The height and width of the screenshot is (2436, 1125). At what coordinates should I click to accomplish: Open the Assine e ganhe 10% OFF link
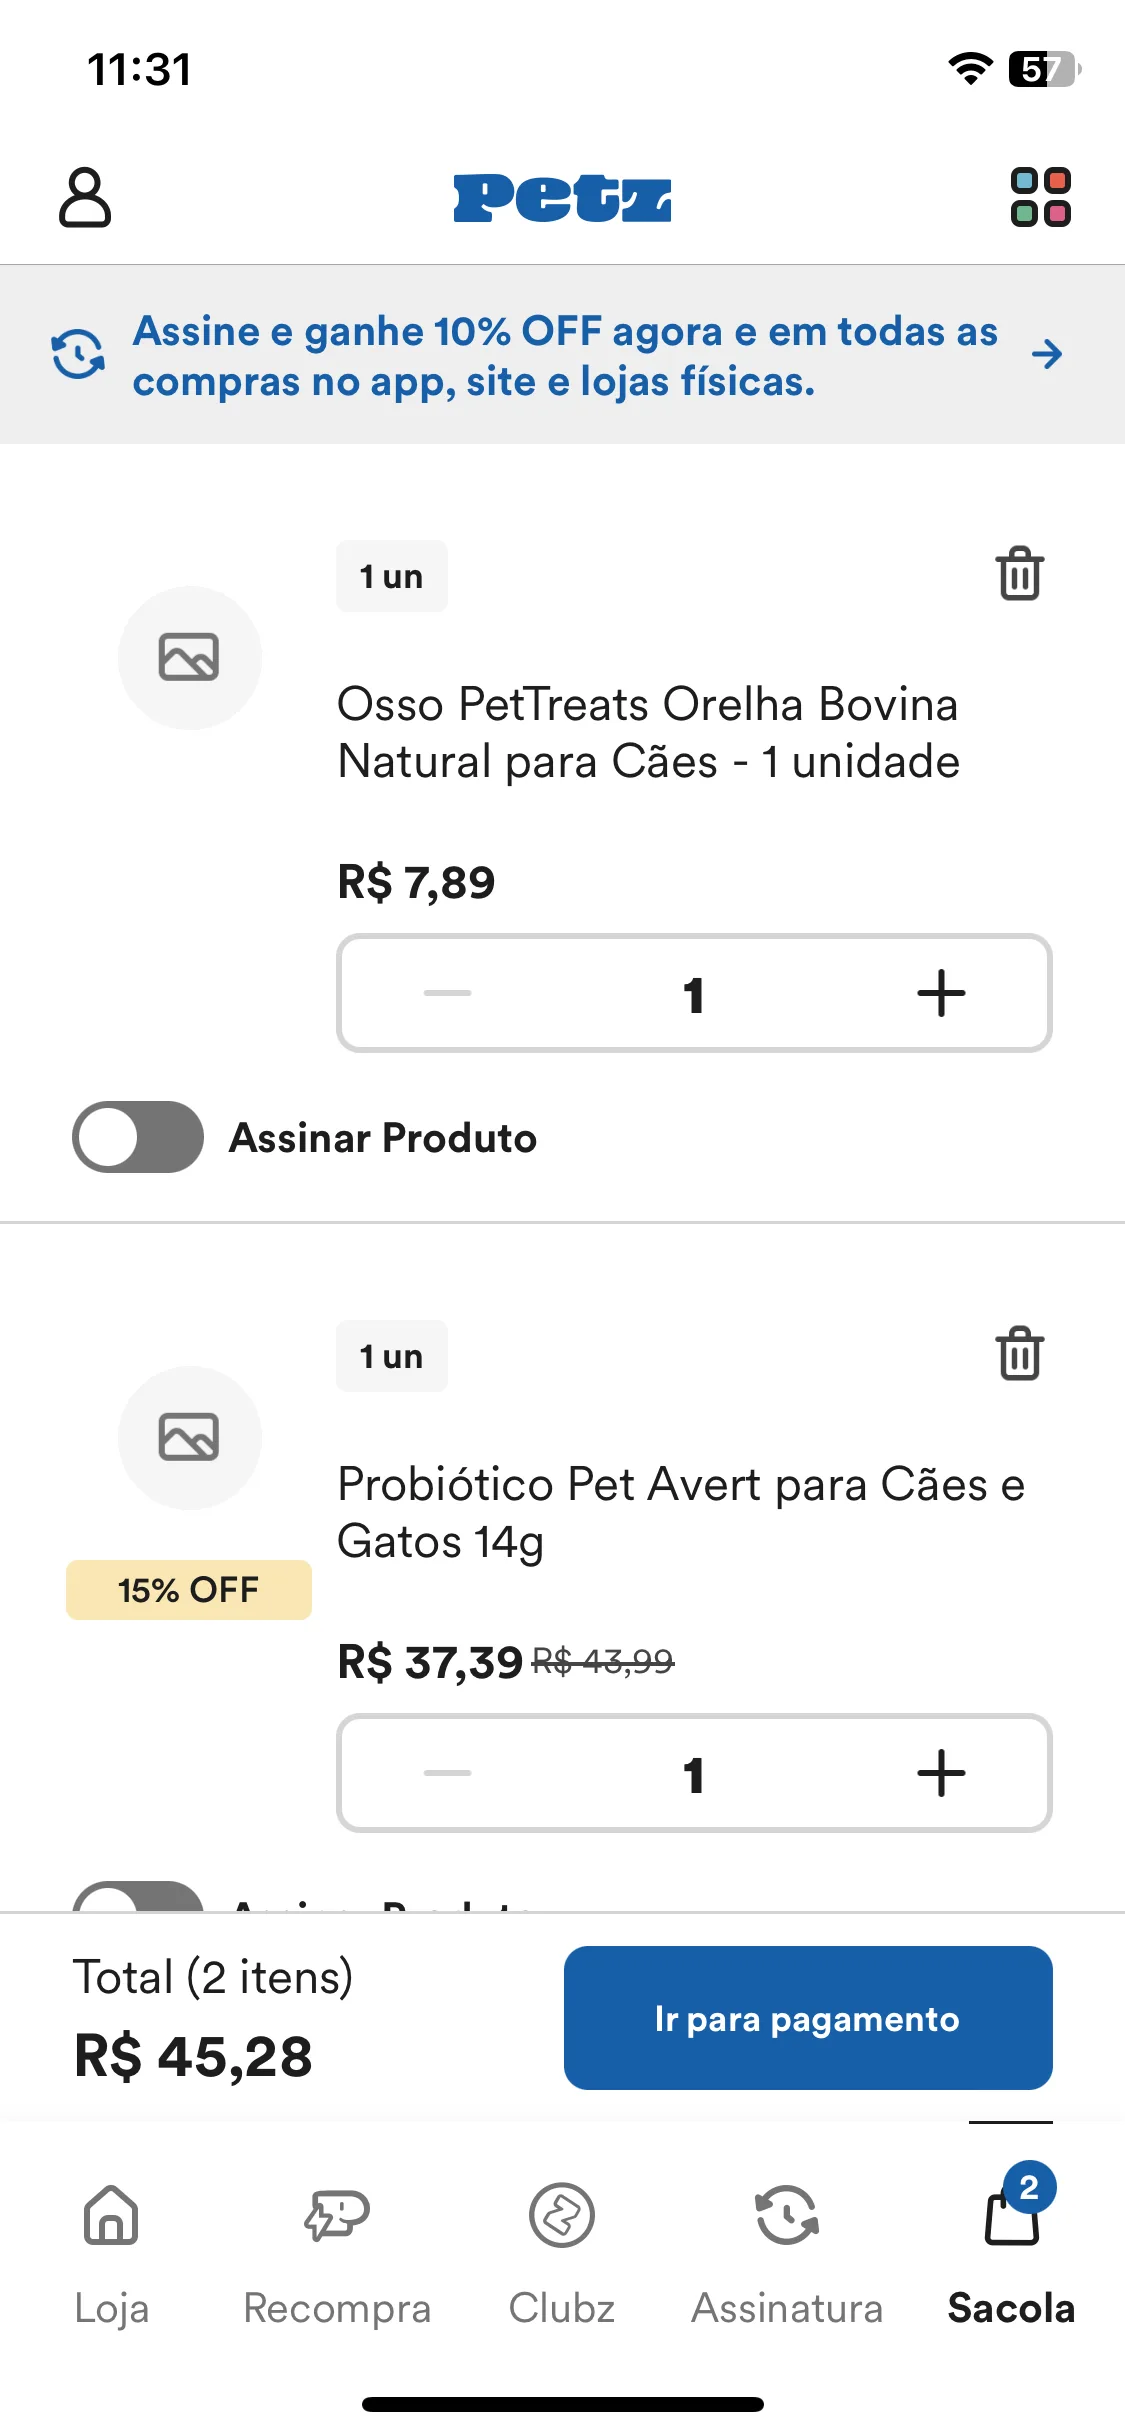point(565,356)
